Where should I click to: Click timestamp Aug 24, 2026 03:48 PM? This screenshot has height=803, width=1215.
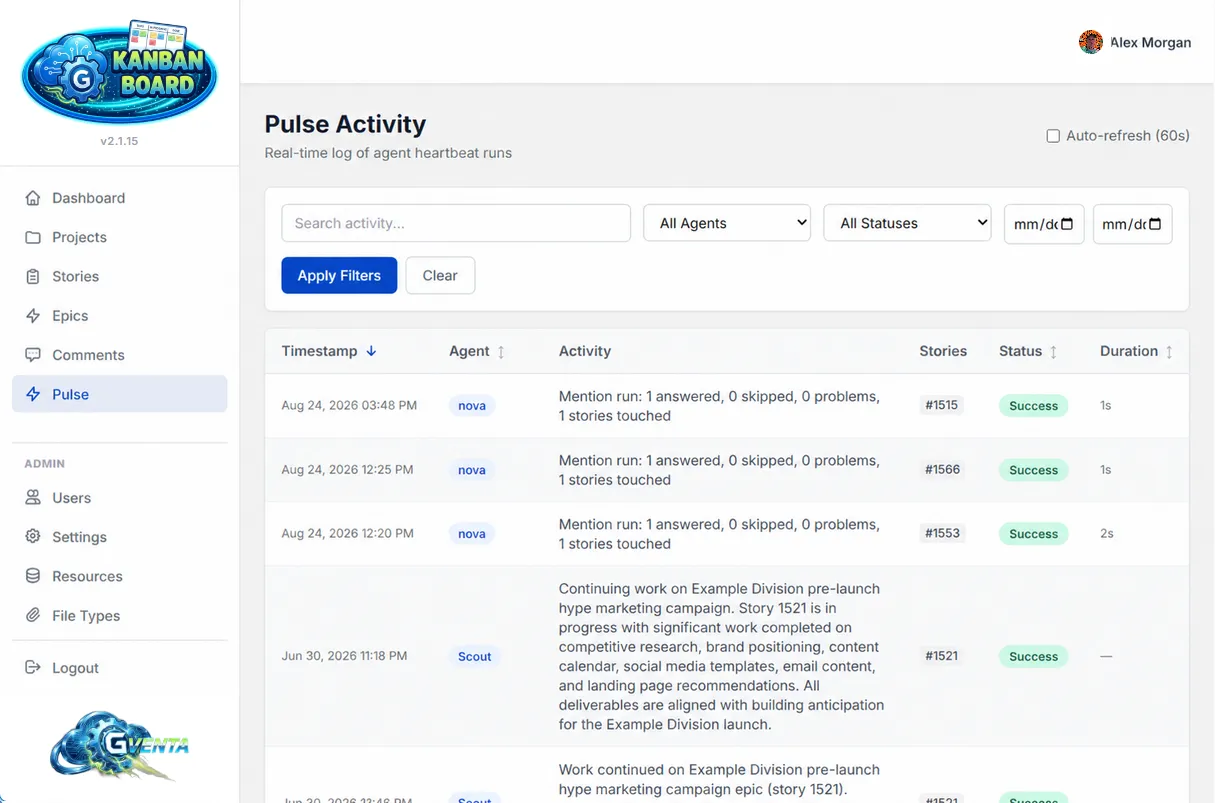point(349,405)
